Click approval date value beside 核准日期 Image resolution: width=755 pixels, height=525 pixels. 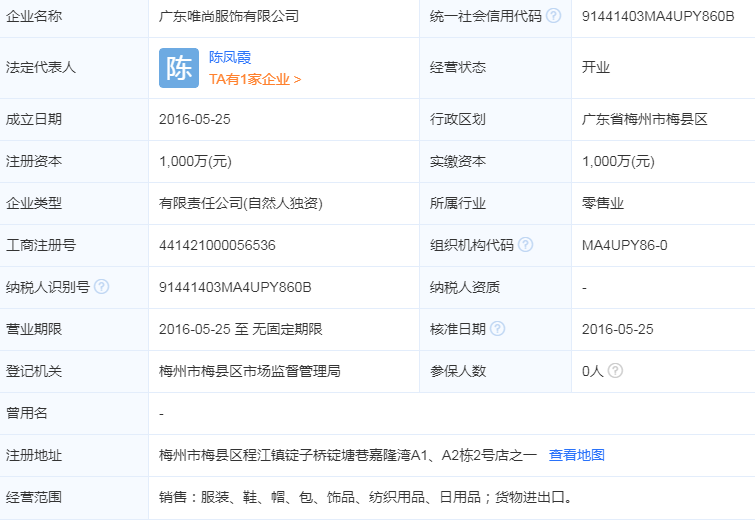pos(617,329)
